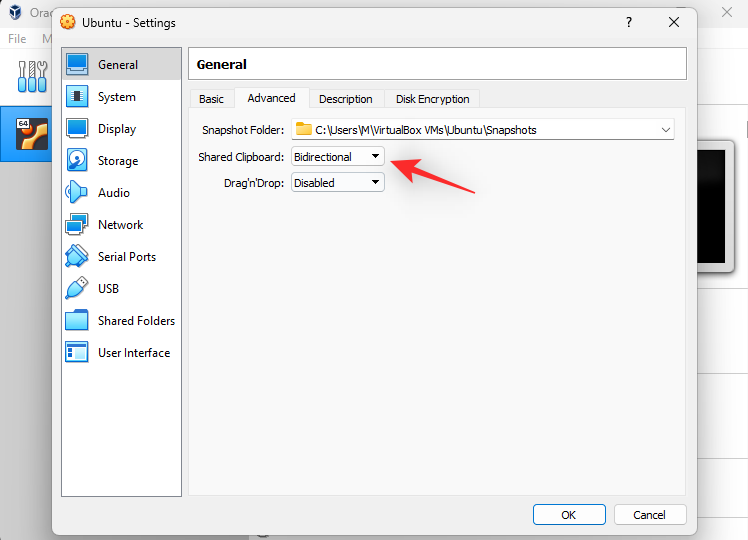748x540 pixels.
Task: Open the Shared Folders icon
Action: point(77,321)
